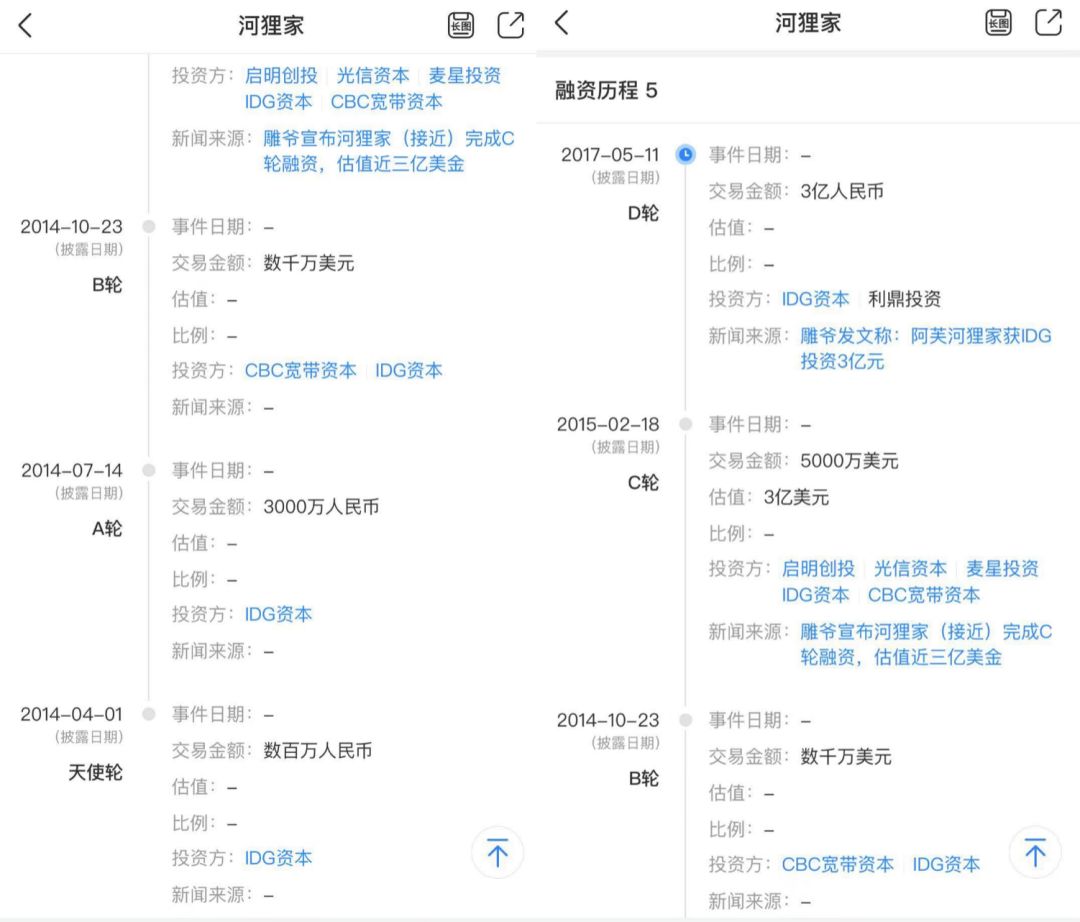Image resolution: width=1080 pixels, height=922 pixels.
Task: Go back using right screen's back arrow
Action: 561,23
